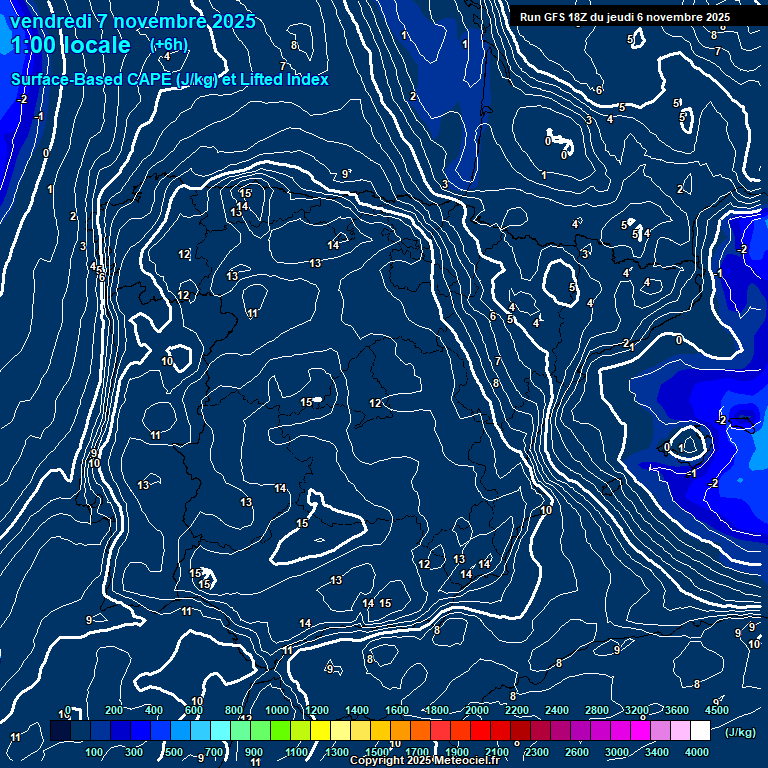Click the 3600 value label above legend
The image size is (768, 768).
pos(677,710)
